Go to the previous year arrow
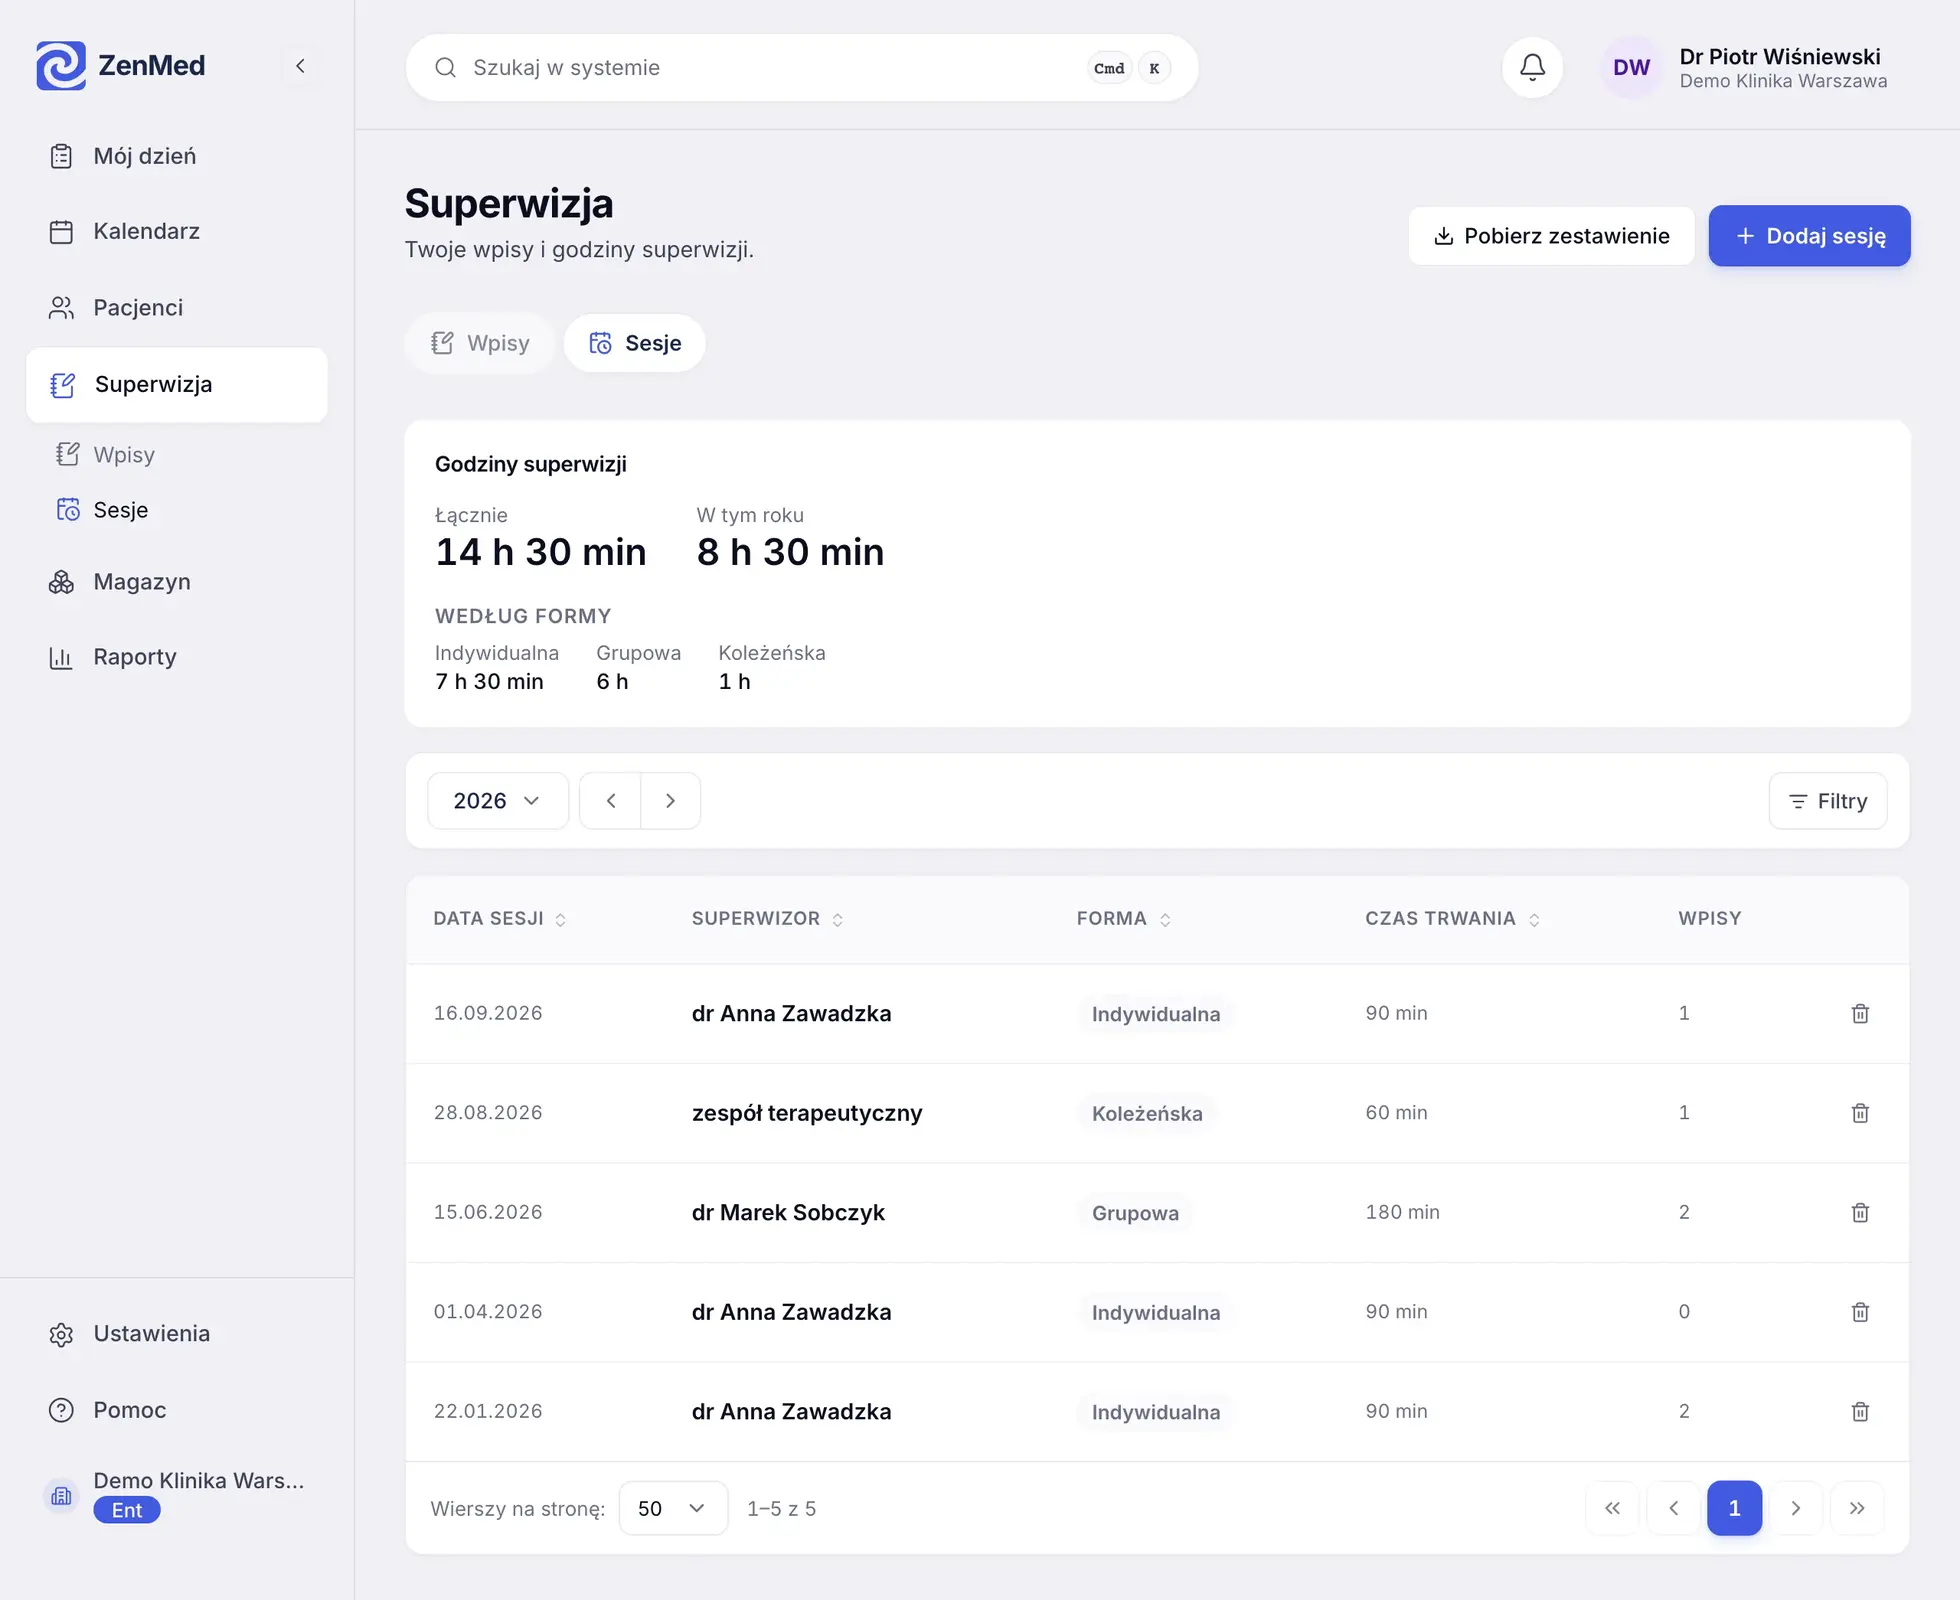 click(x=610, y=800)
